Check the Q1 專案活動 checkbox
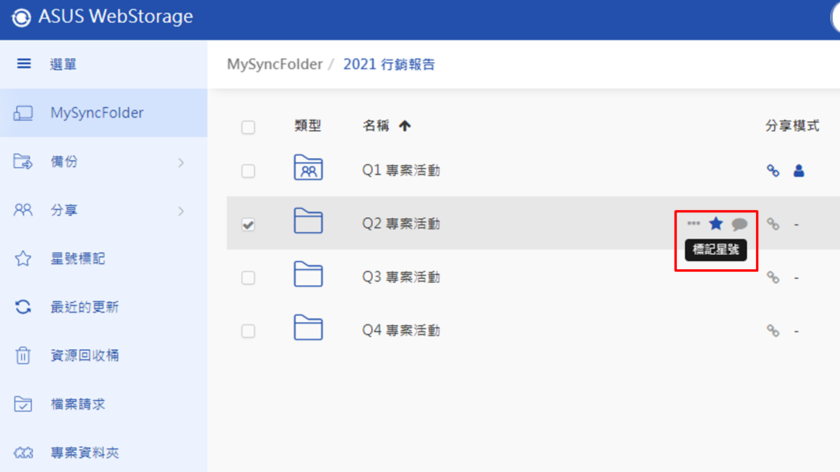The height and width of the screenshot is (472, 840). [x=248, y=171]
